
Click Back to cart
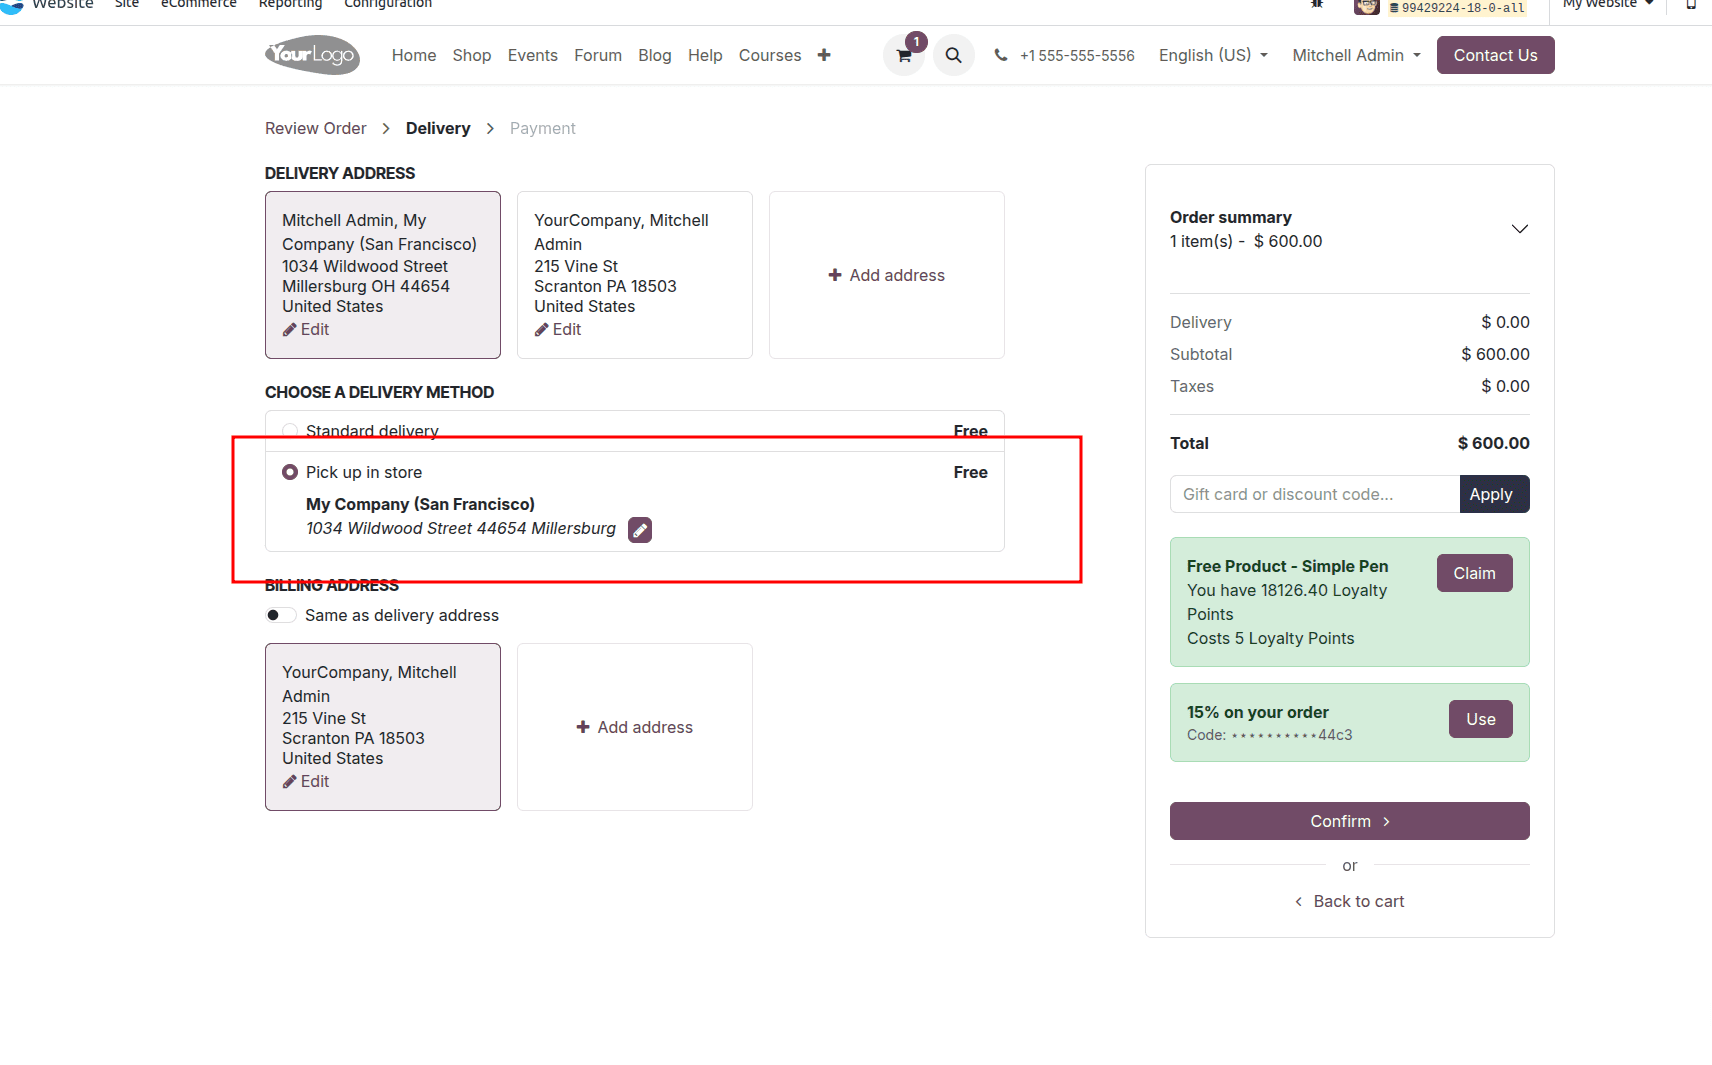[x=1357, y=901]
